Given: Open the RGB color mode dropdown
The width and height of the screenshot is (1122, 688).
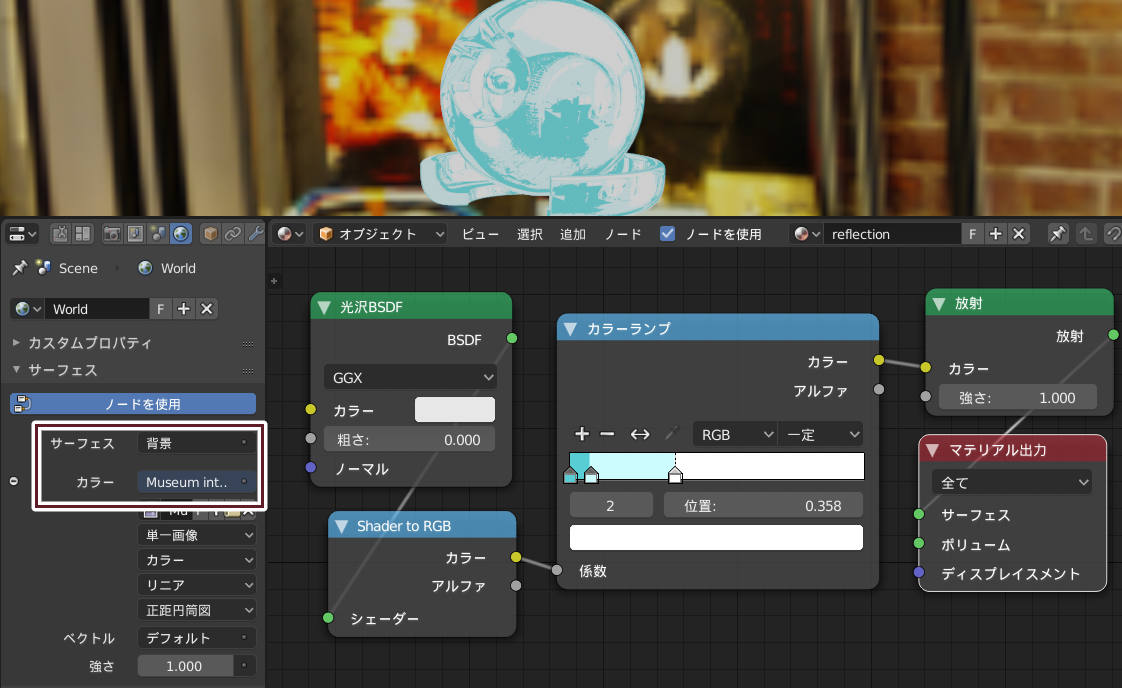Looking at the screenshot, I should pyautogui.click(x=734, y=435).
